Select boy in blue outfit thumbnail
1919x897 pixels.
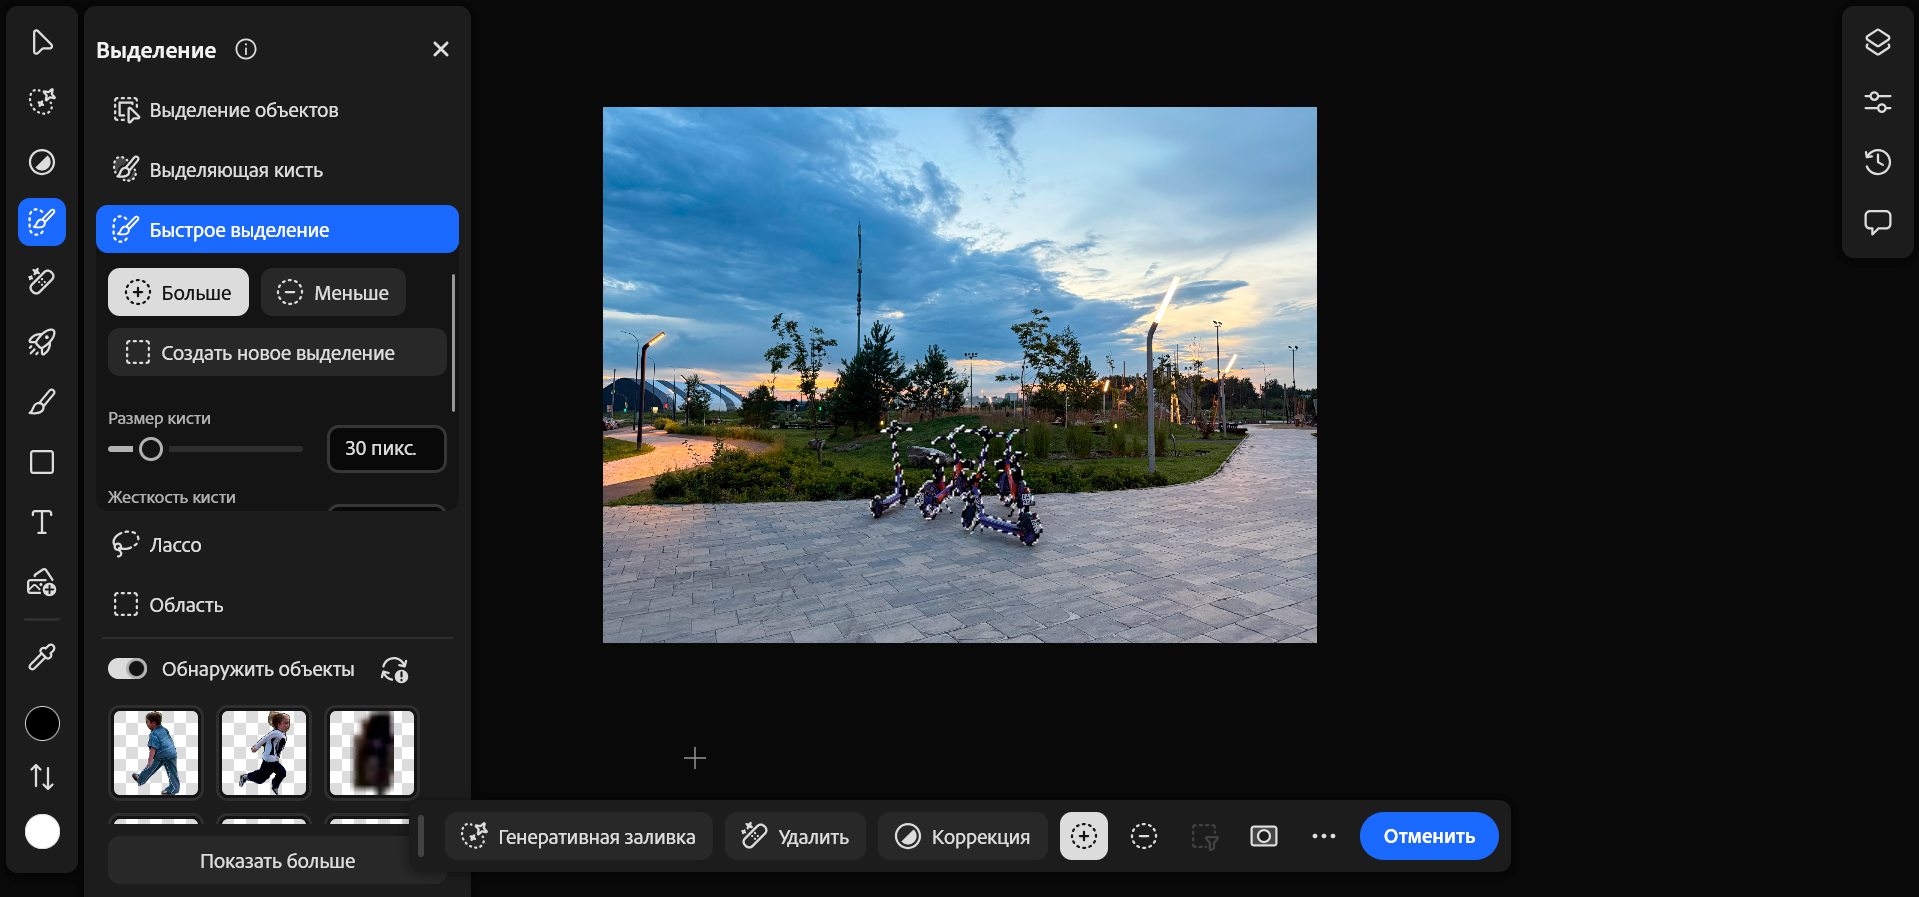click(x=156, y=753)
